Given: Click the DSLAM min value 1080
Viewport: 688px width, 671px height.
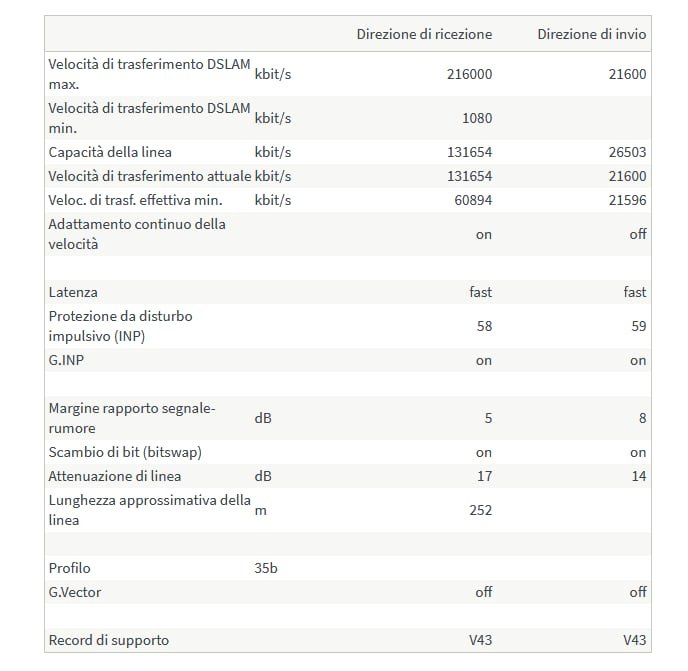Looking at the screenshot, I should tap(476, 118).
